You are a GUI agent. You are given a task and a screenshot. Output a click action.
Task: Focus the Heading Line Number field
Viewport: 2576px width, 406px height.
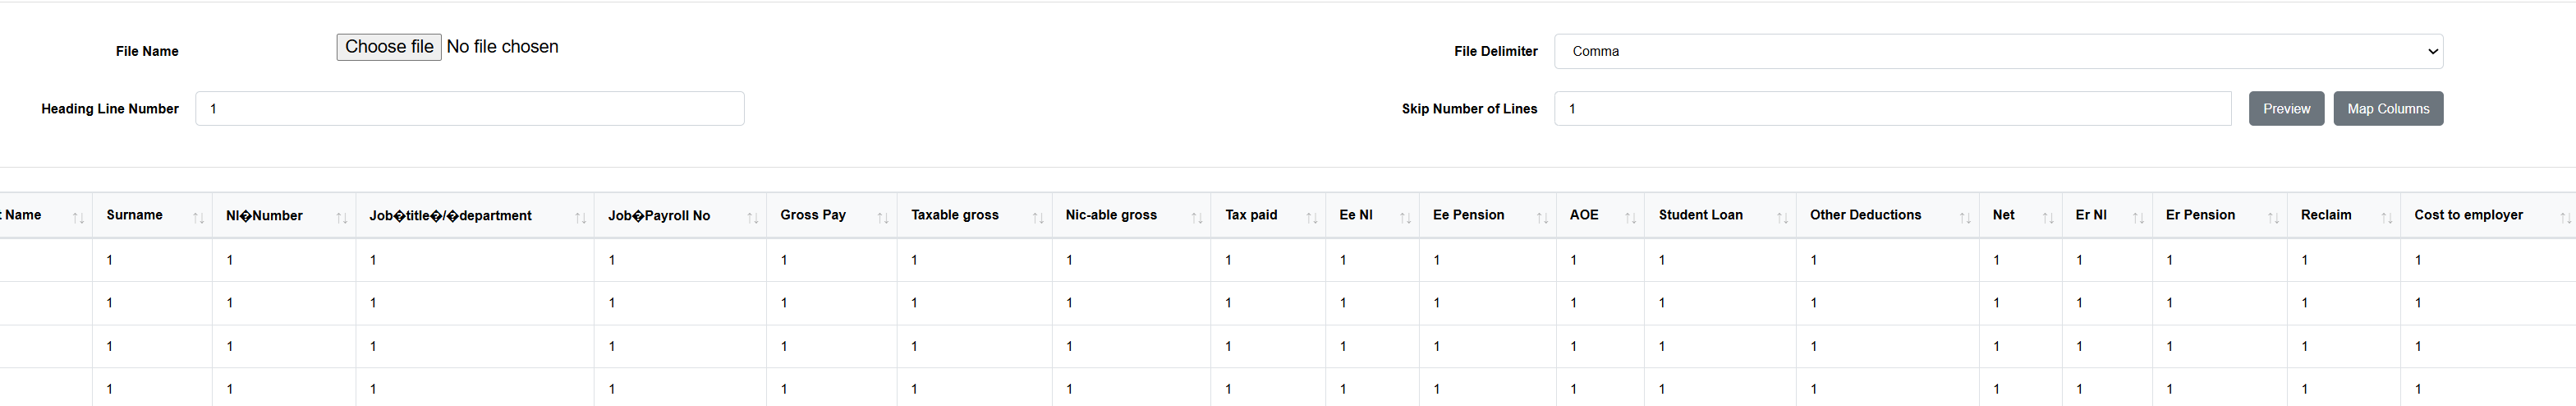click(x=469, y=109)
